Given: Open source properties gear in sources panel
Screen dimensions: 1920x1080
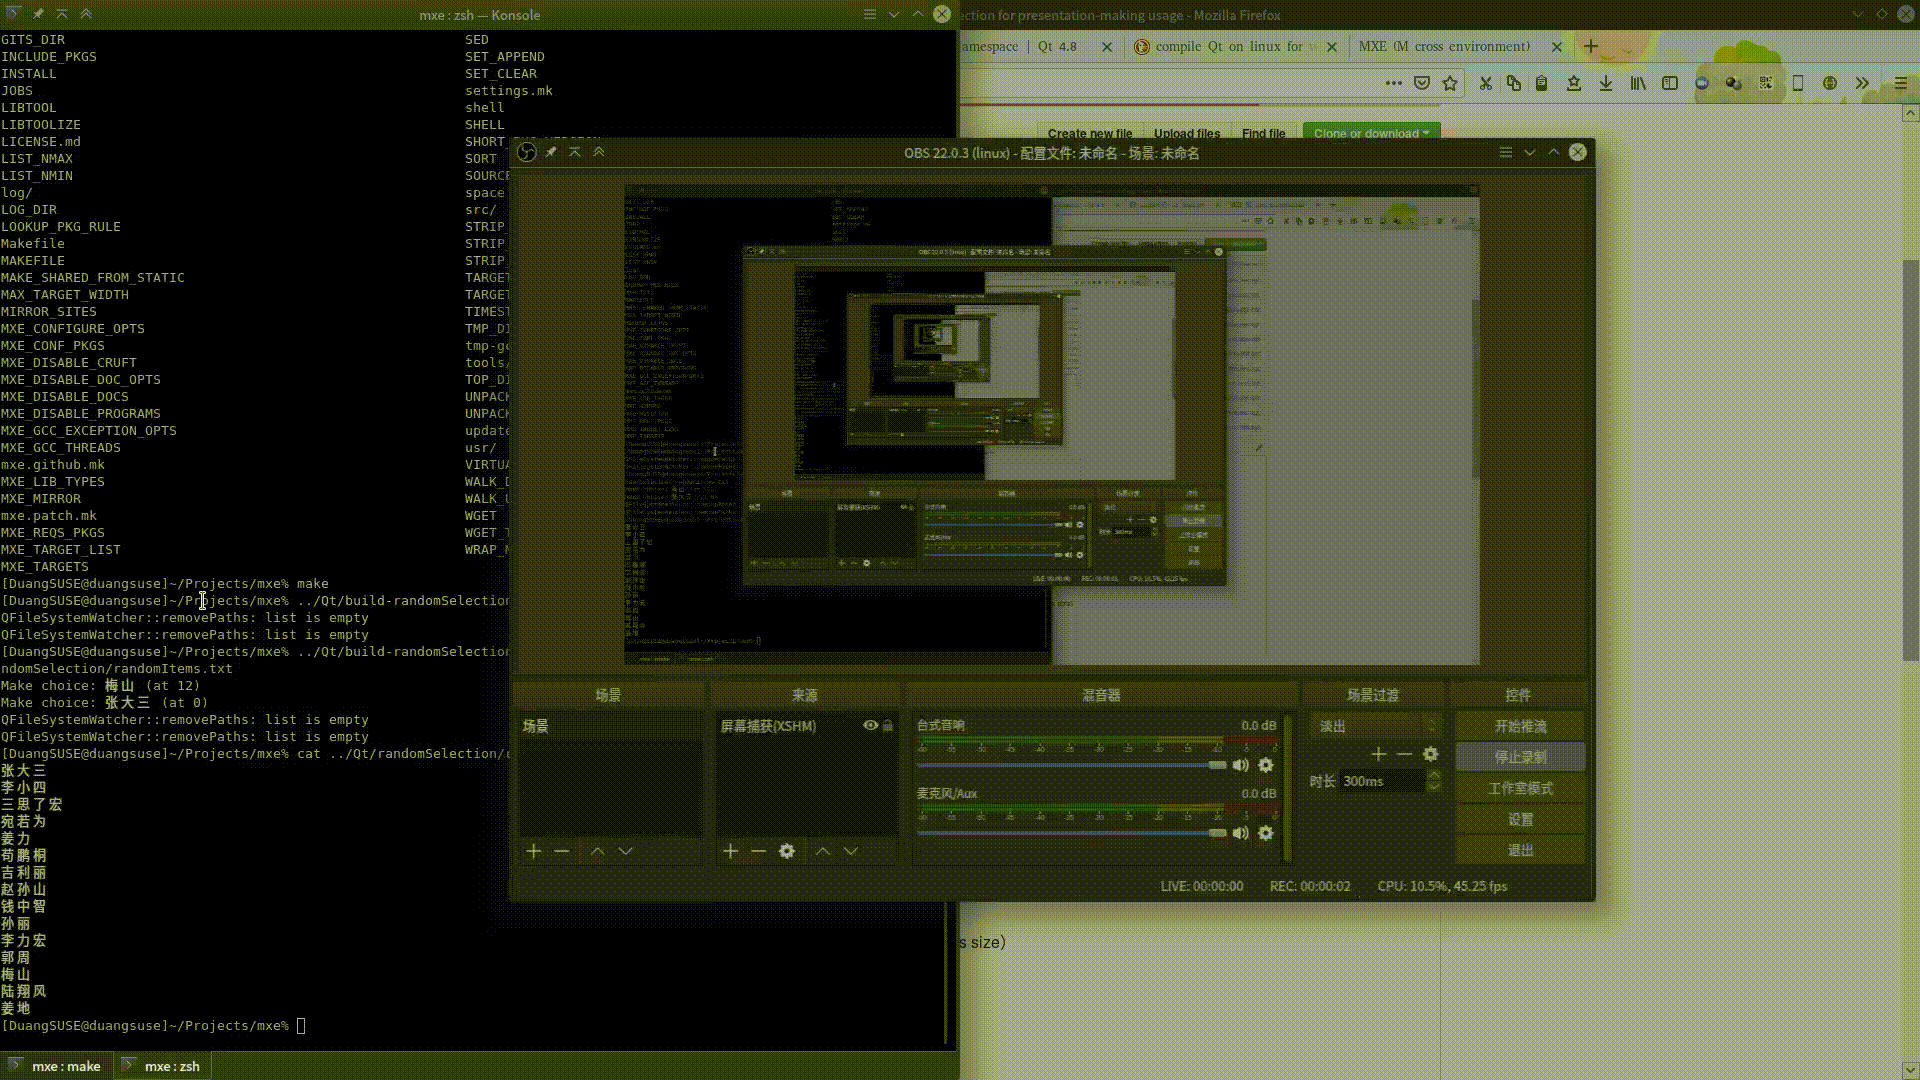Looking at the screenshot, I should pyautogui.click(x=787, y=851).
